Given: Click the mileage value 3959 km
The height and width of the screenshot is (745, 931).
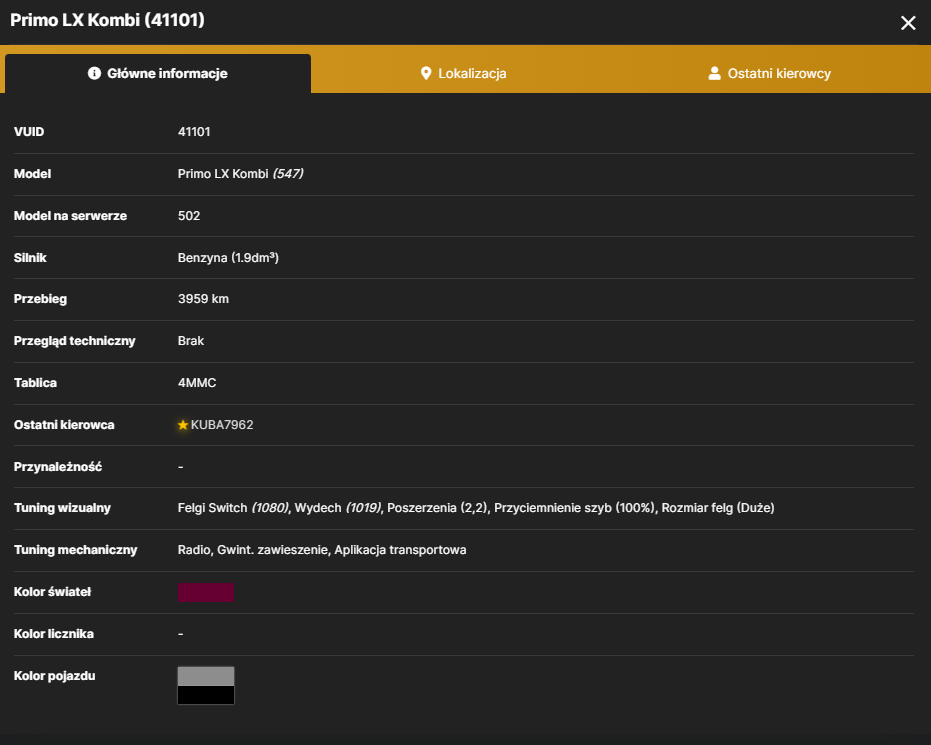Looking at the screenshot, I should tap(203, 299).
